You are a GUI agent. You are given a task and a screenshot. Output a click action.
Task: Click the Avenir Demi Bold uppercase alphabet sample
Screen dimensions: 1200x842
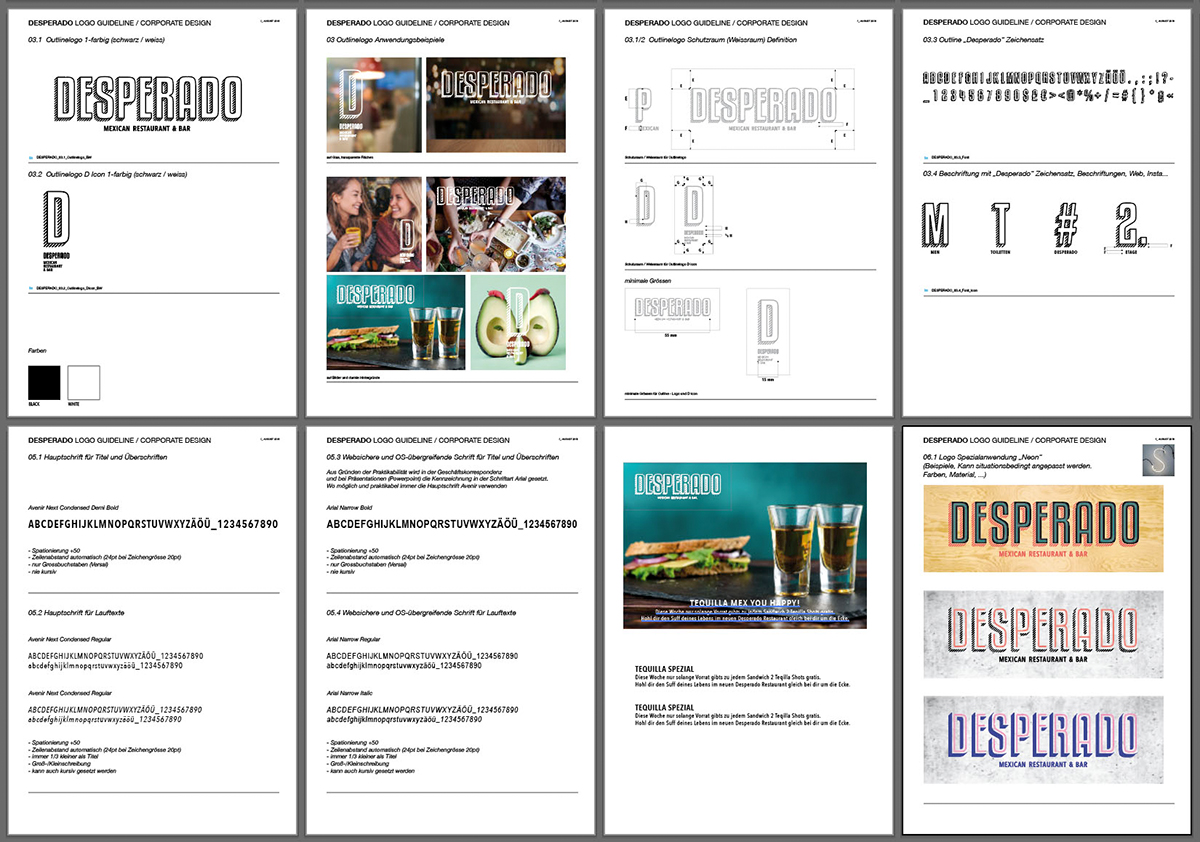(153, 525)
